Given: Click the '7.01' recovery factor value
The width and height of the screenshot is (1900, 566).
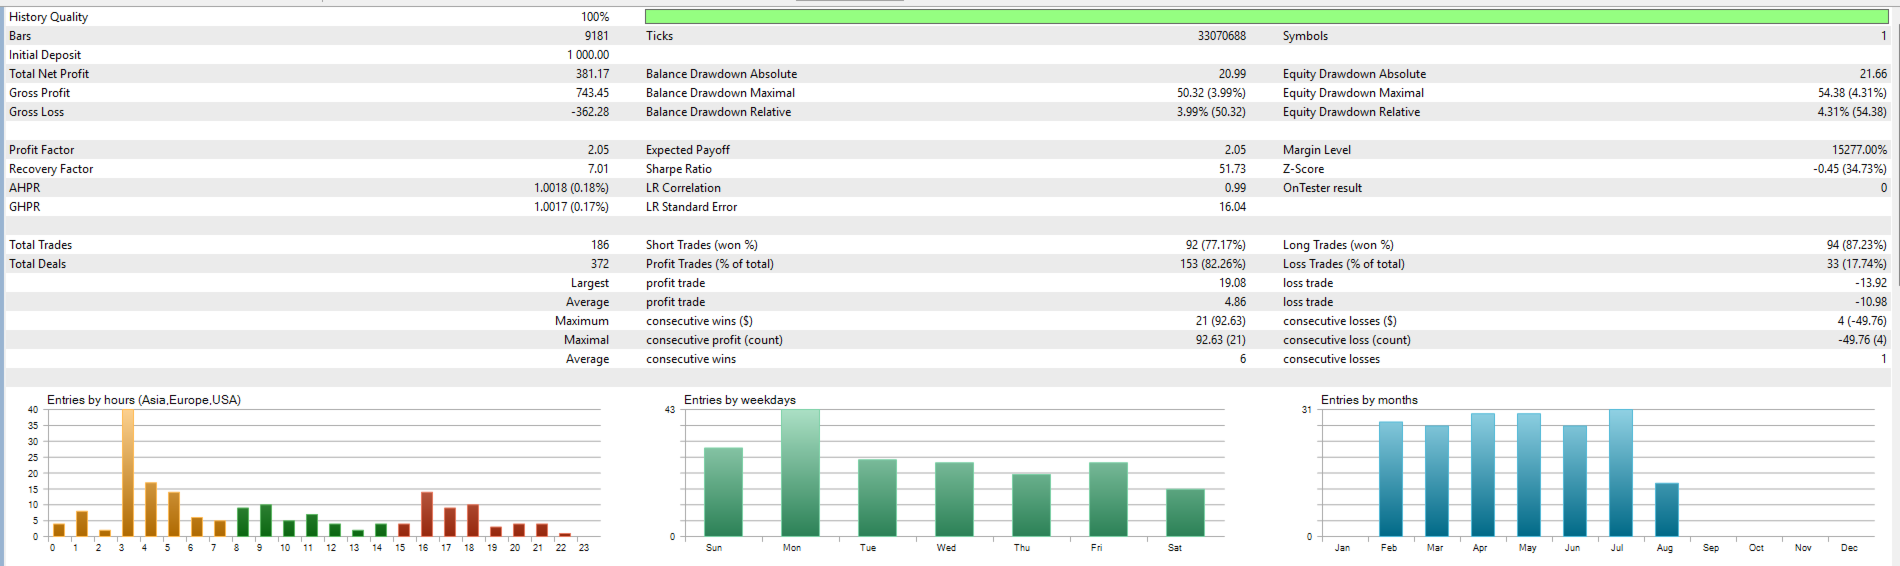Looking at the screenshot, I should point(598,169).
